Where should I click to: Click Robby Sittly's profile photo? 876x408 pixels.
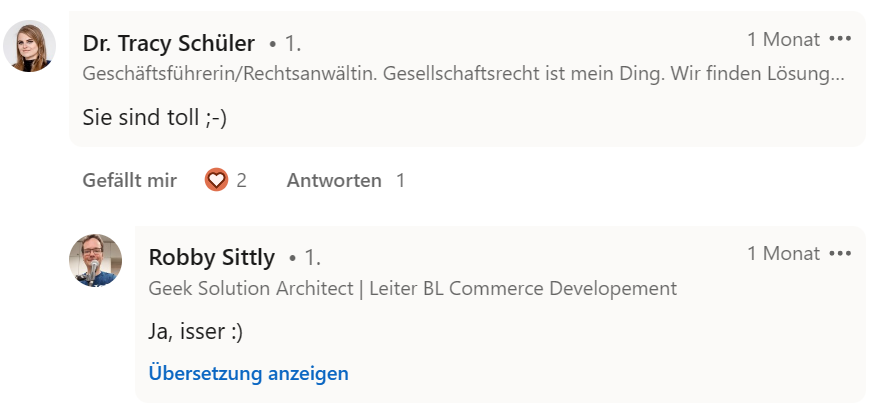pyautogui.click(x=95, y=260)
